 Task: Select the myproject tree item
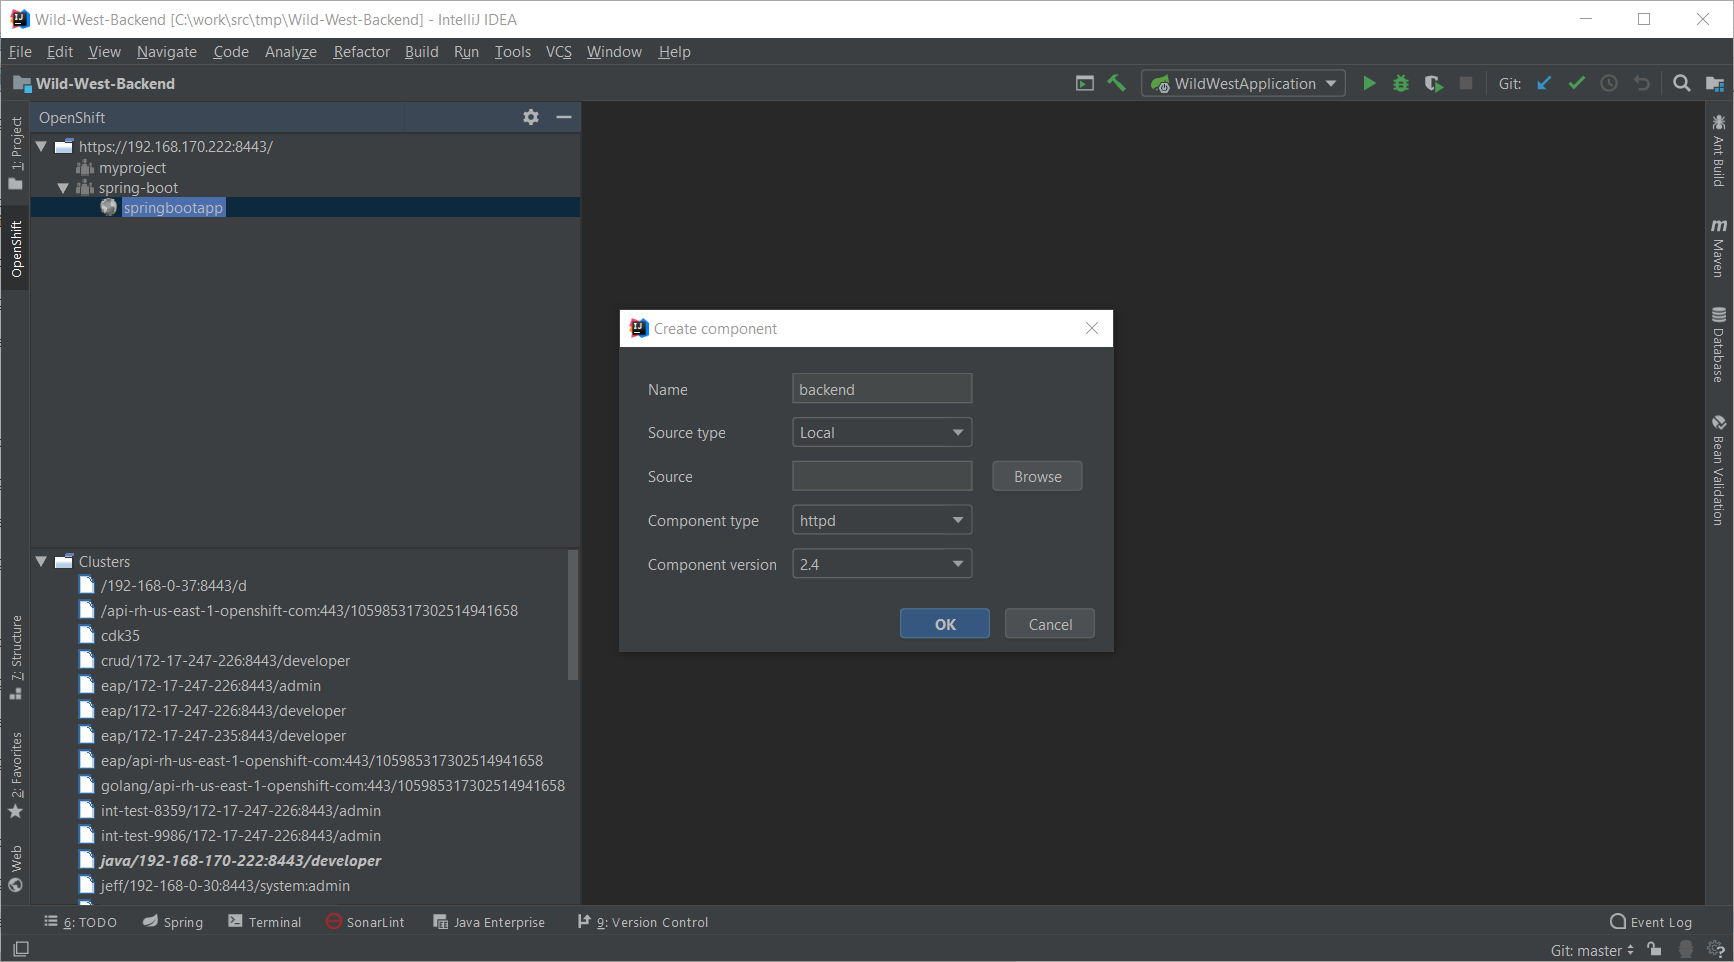point(132,168)
